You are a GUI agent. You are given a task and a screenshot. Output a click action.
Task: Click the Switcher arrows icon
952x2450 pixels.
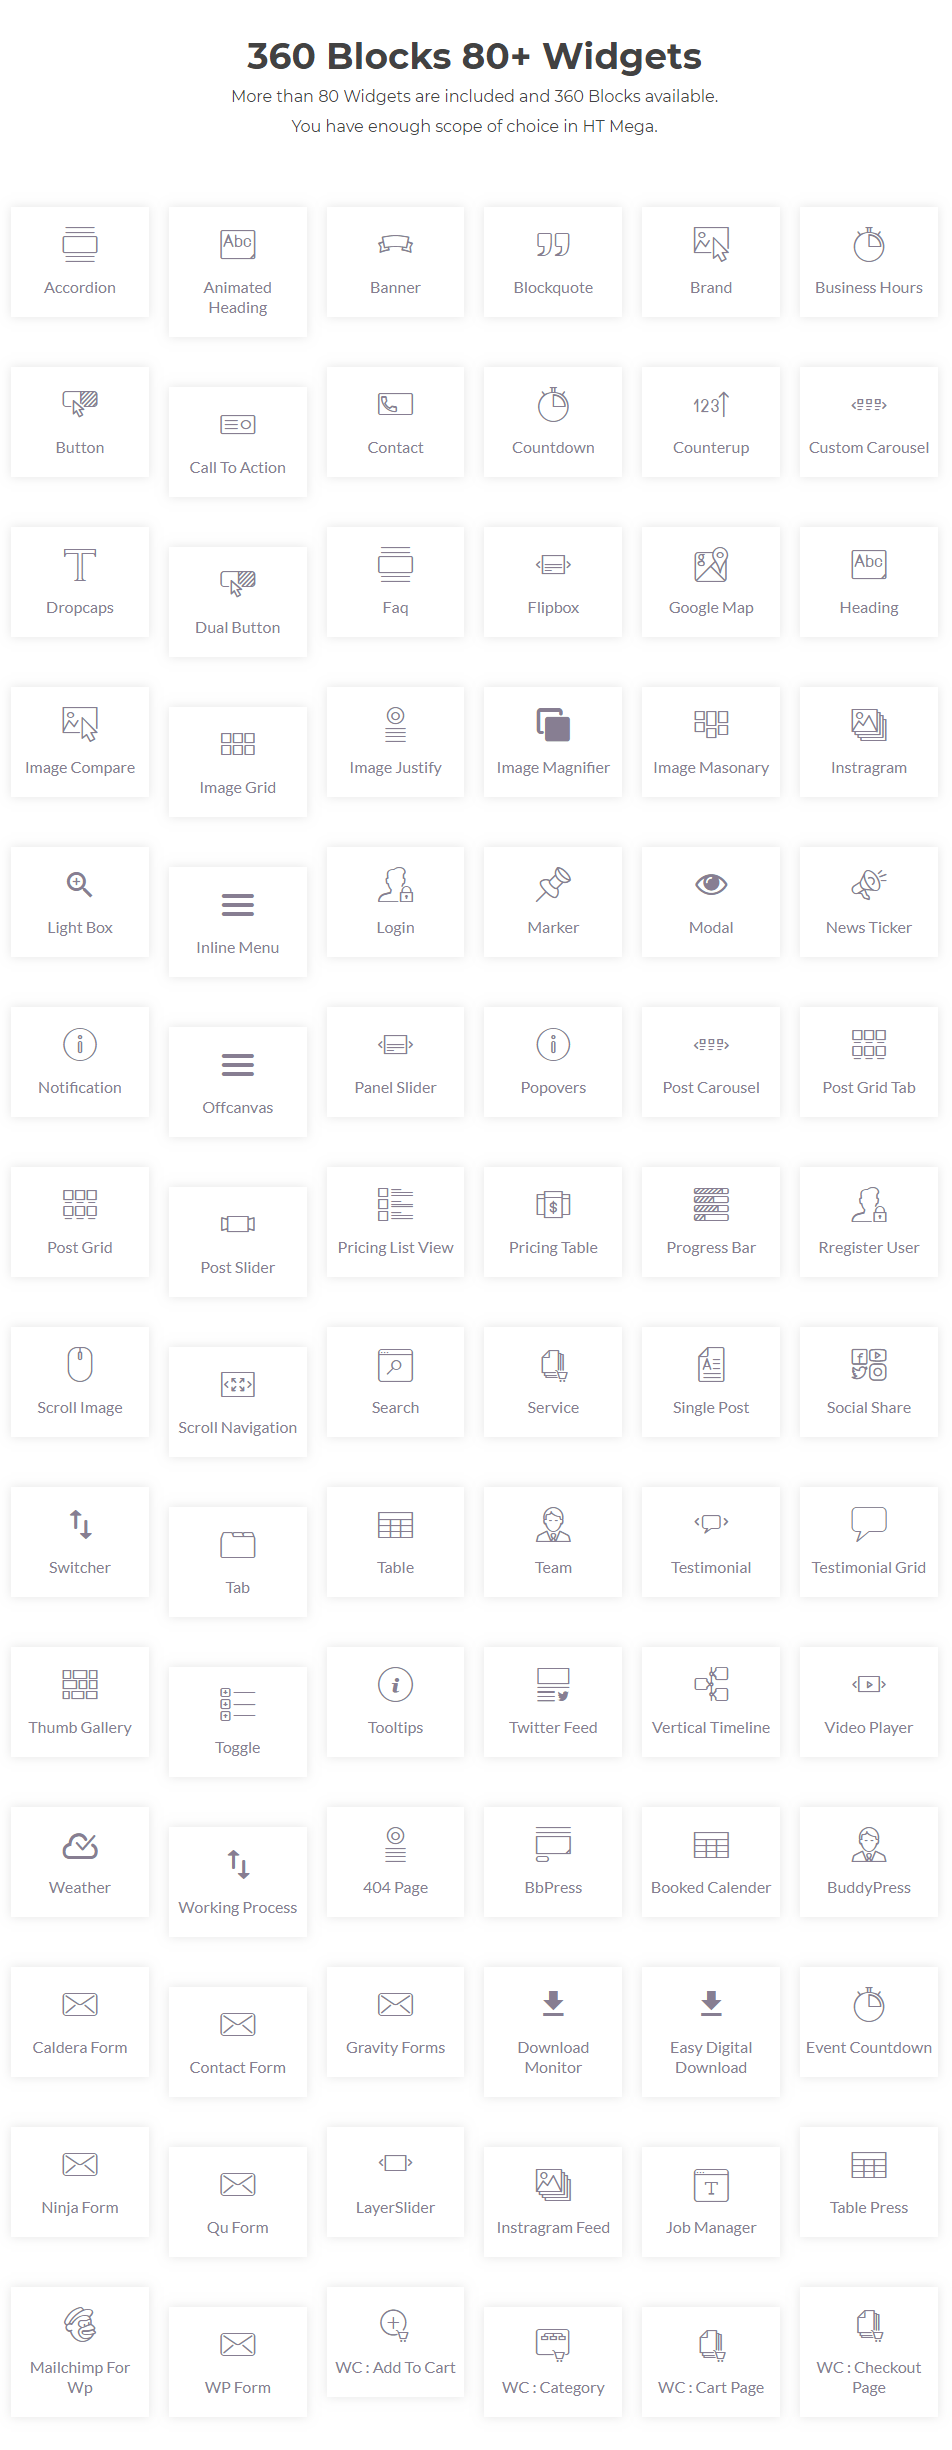pos(80,1524)
